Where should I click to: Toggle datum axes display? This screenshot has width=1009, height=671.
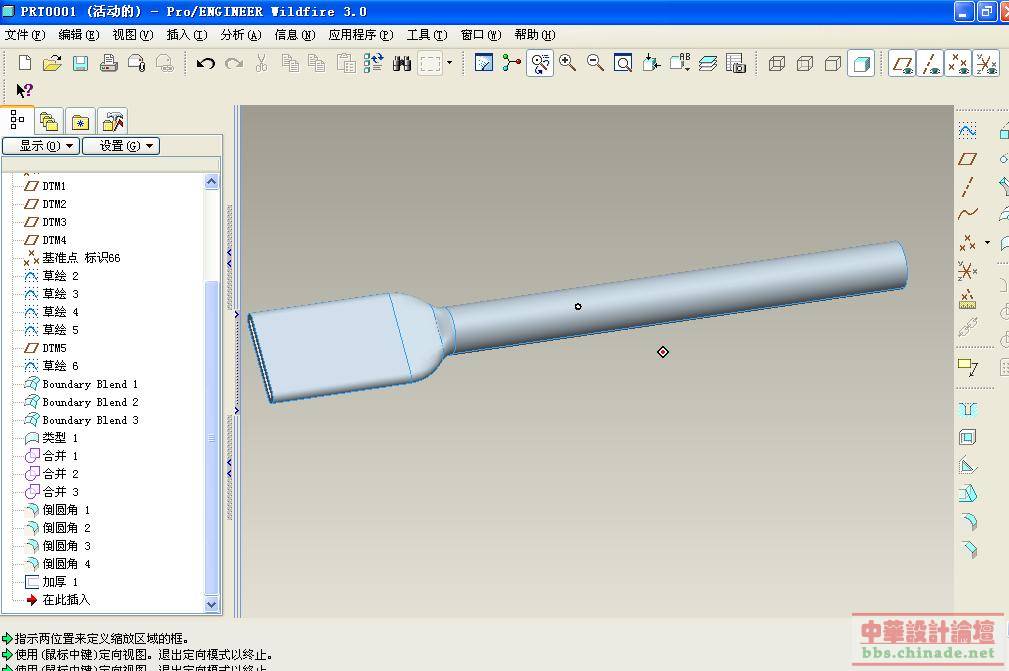[930, 63]
